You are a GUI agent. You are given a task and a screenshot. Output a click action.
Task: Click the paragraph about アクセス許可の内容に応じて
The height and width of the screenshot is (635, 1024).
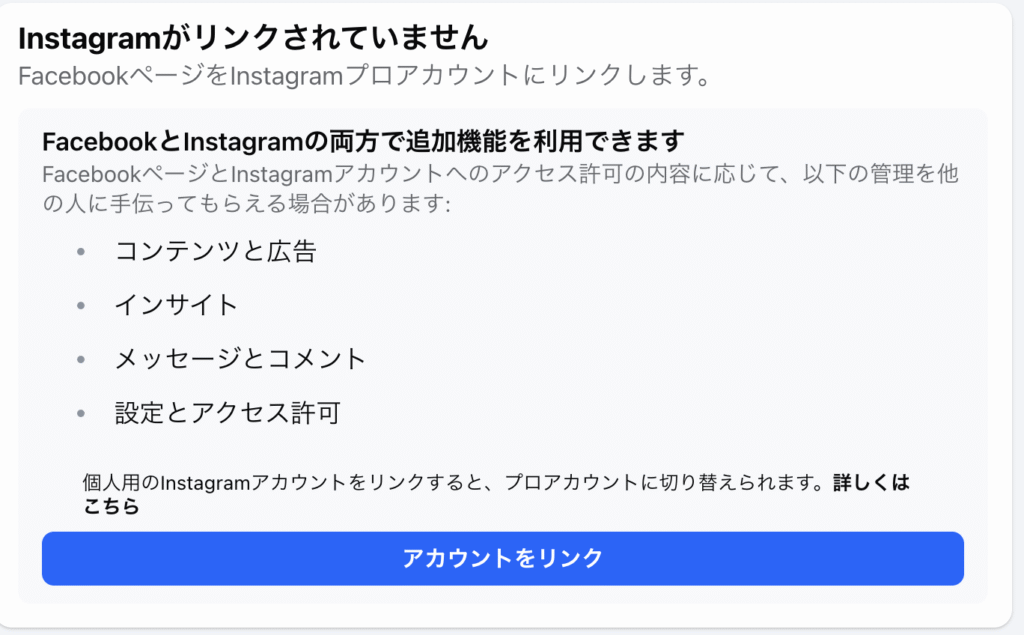500,189
